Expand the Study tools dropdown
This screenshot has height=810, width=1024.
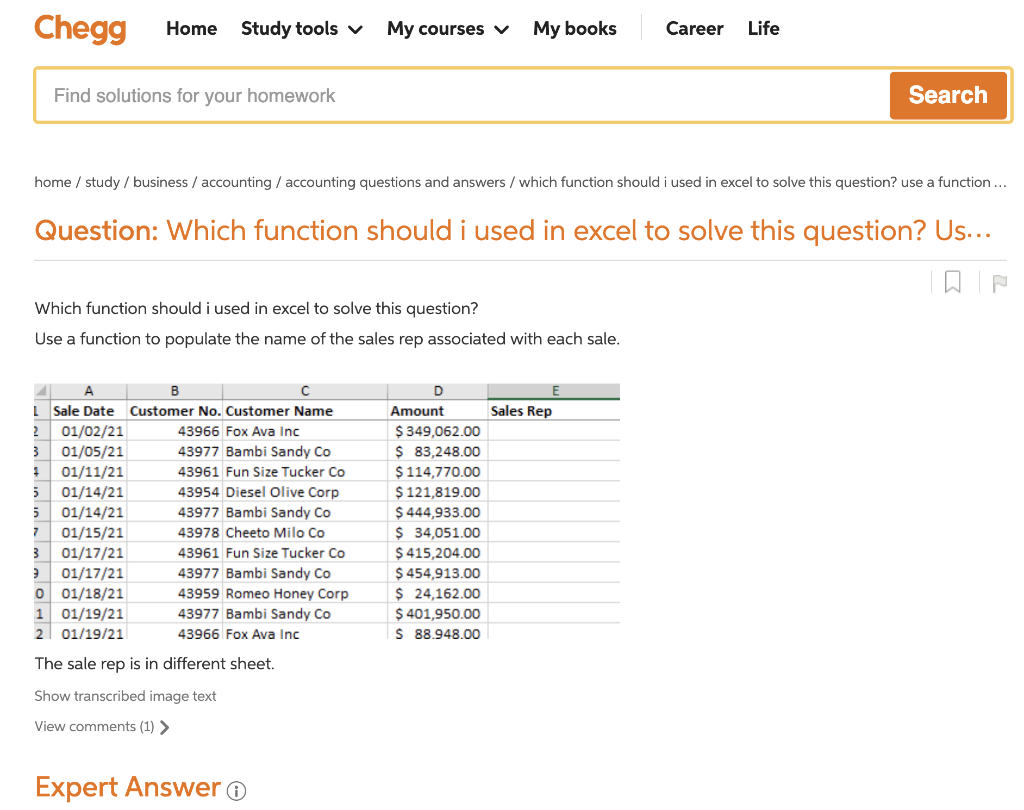301,29
